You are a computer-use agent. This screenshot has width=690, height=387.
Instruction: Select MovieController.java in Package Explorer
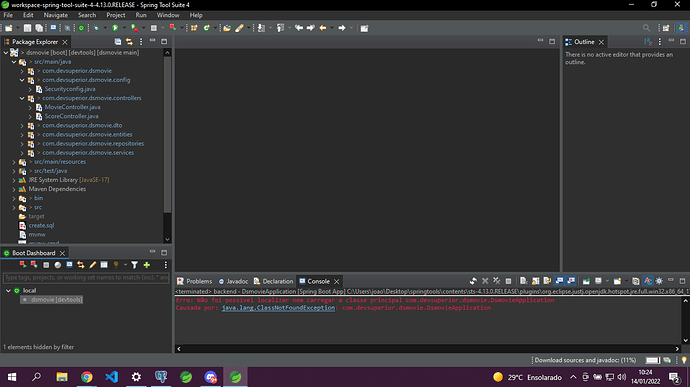(x=72, y=107)
